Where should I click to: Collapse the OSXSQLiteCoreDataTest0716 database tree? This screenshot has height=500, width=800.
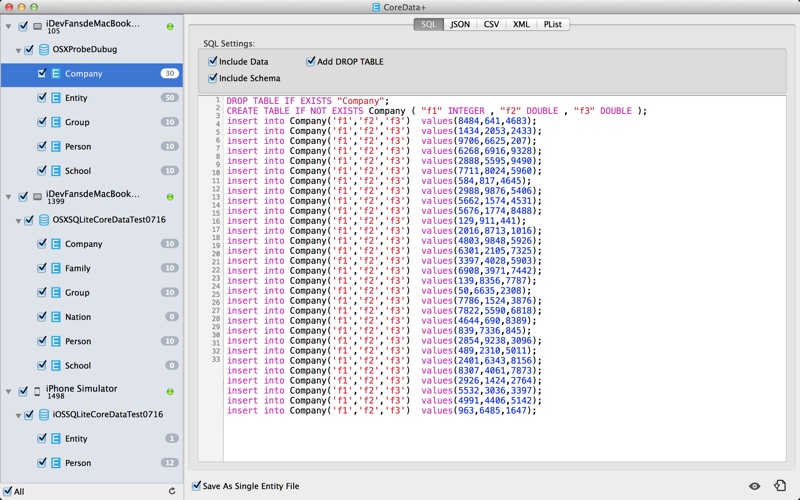[x=18, y=221]
